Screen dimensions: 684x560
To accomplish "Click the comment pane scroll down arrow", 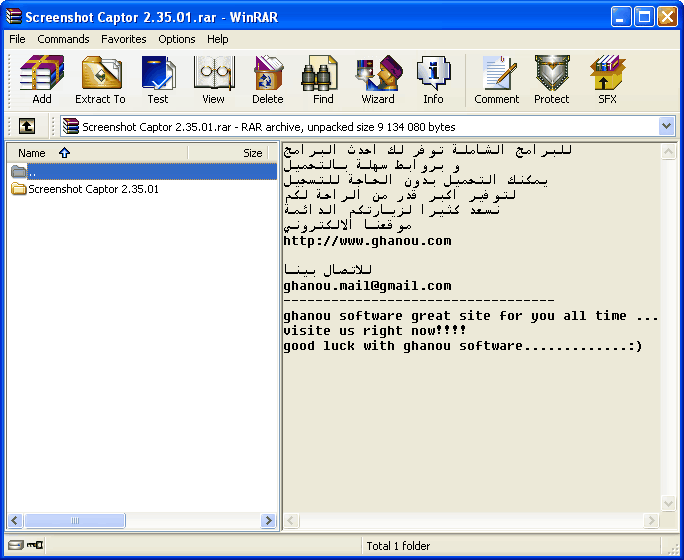I will click(668, 503).
